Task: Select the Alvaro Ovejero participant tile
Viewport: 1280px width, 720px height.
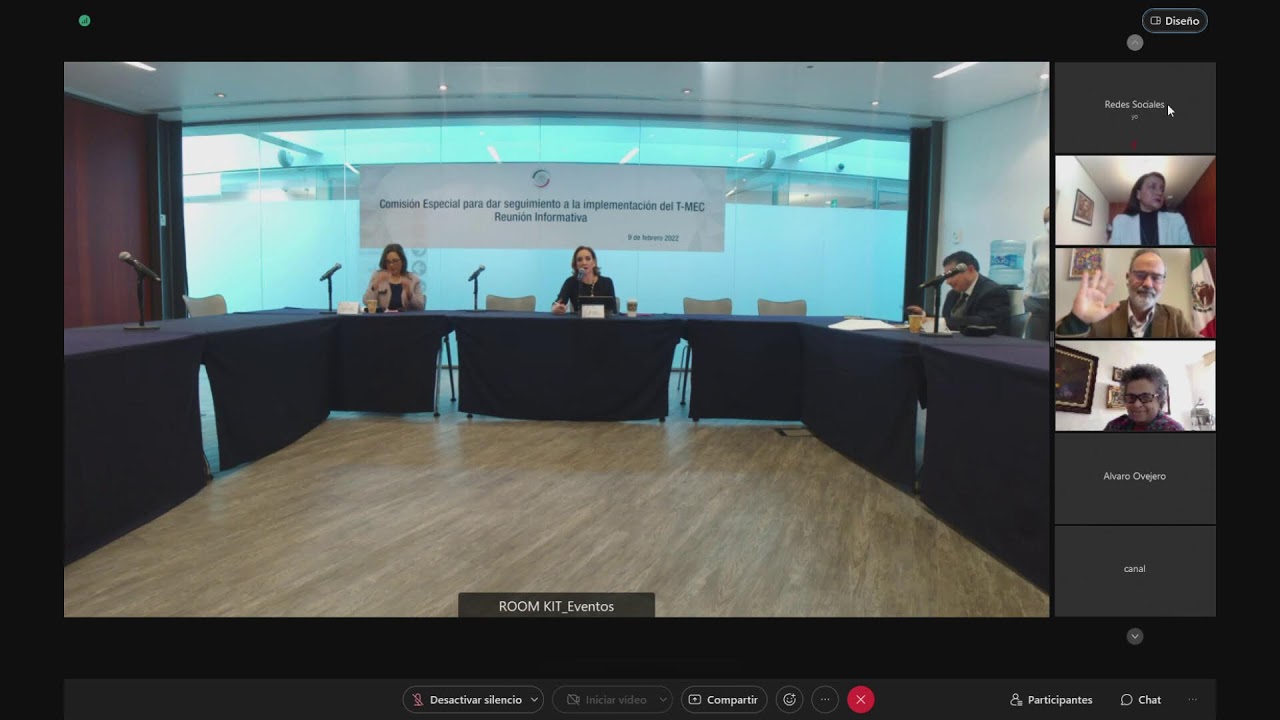Action: [x=1135, y=479]
